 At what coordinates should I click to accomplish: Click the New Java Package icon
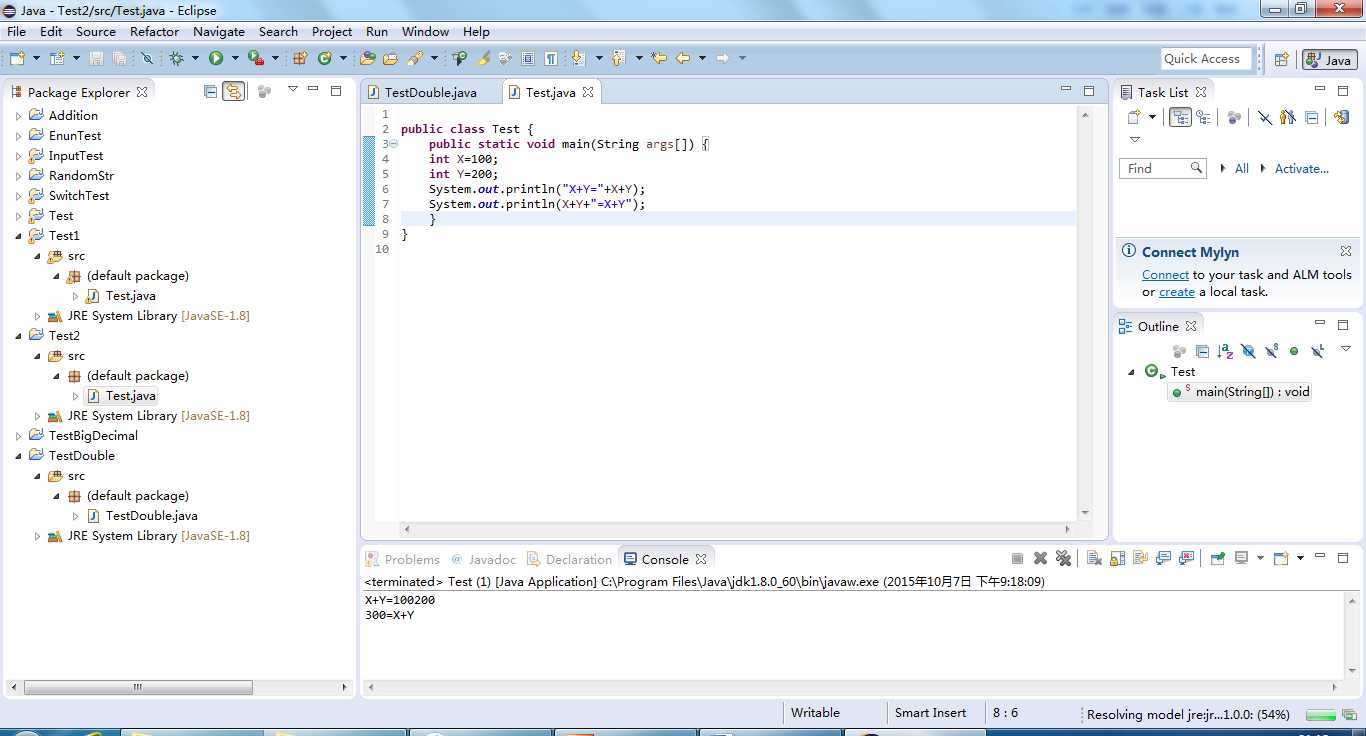(299, 58)
